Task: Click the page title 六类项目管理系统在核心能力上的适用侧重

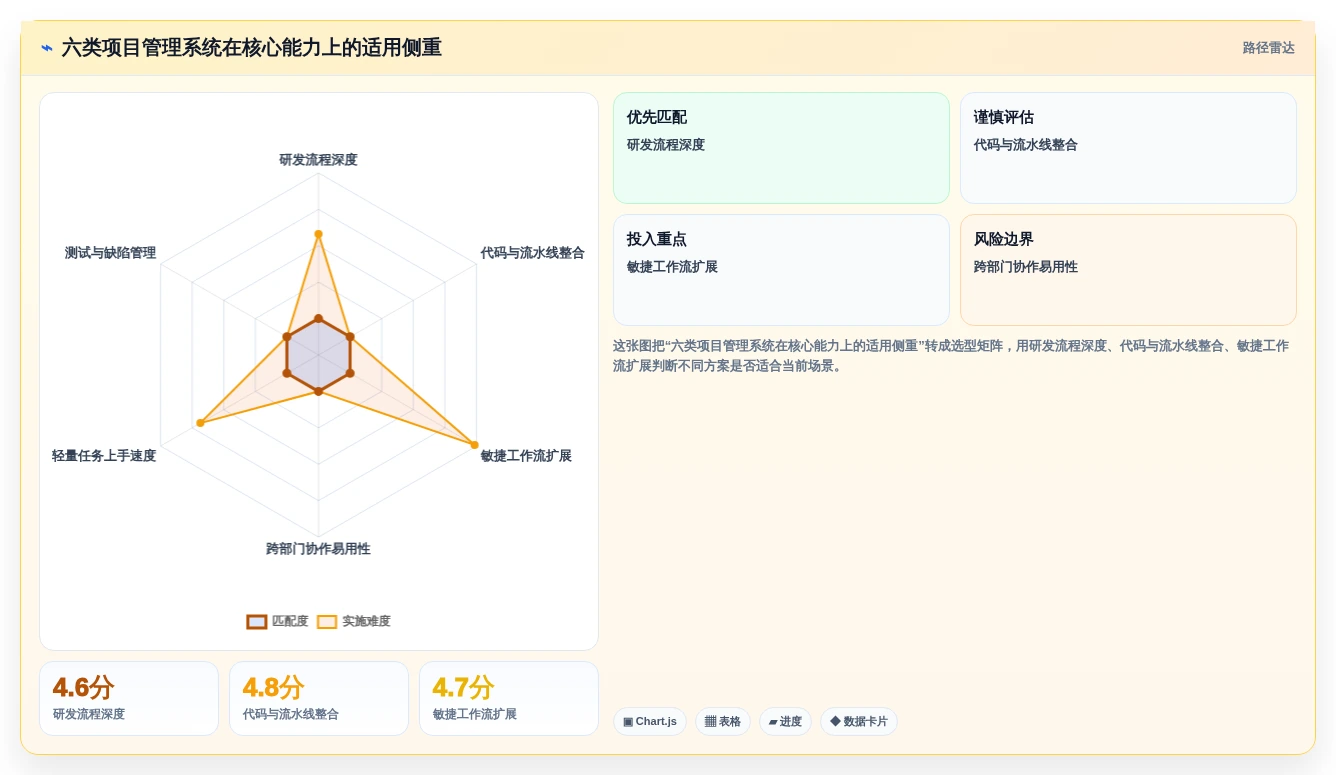Action: click(x=251, y=48)
